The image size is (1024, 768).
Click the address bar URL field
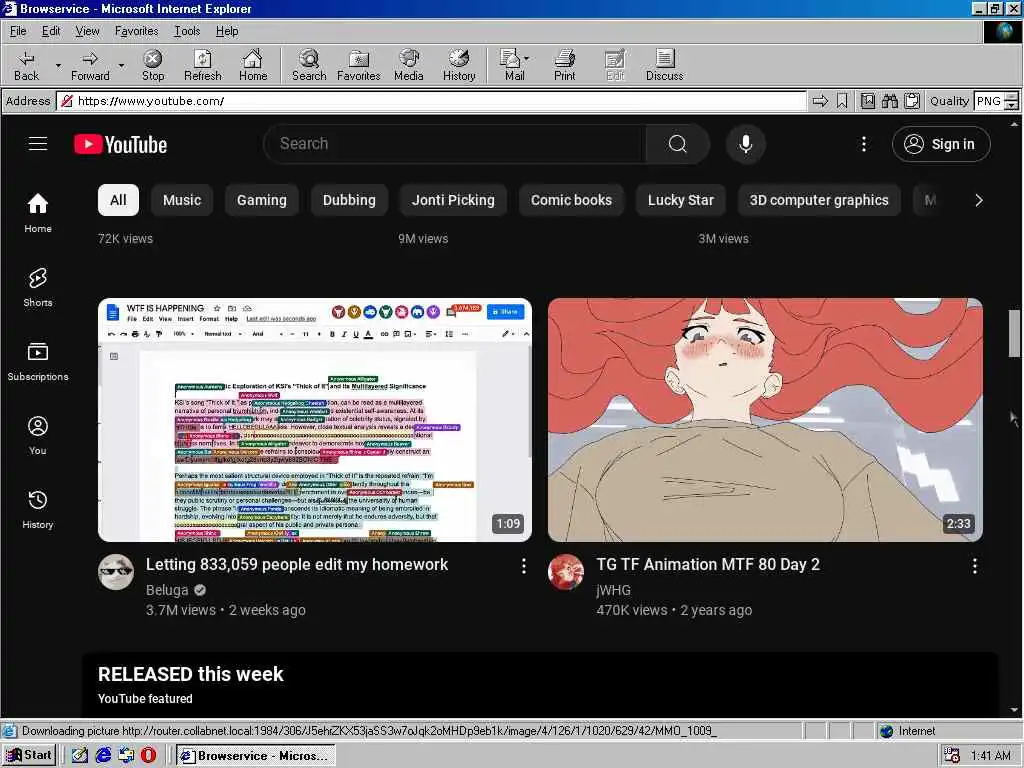432,101
